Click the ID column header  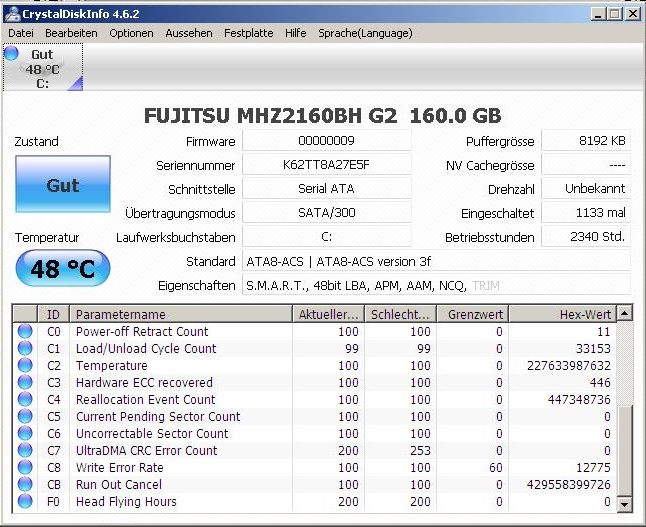pyautogui.click(x=54, y=314)
